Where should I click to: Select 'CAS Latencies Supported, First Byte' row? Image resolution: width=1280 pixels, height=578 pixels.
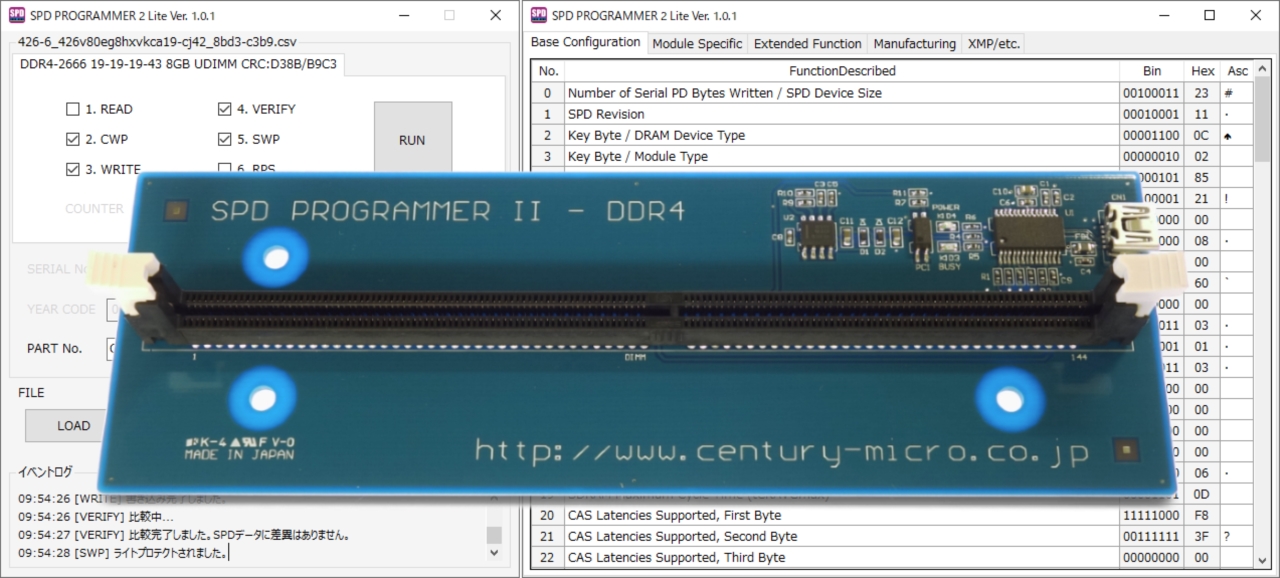[842, 515]
